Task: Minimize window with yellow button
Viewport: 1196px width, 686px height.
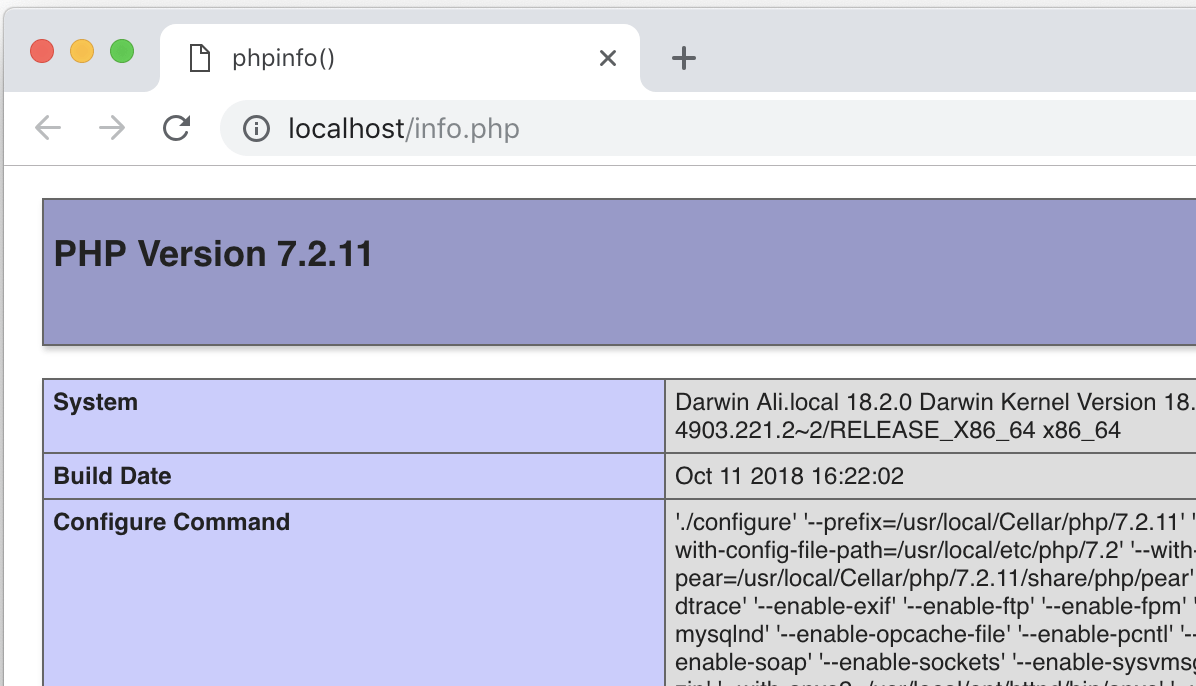Action: (82, 51)
